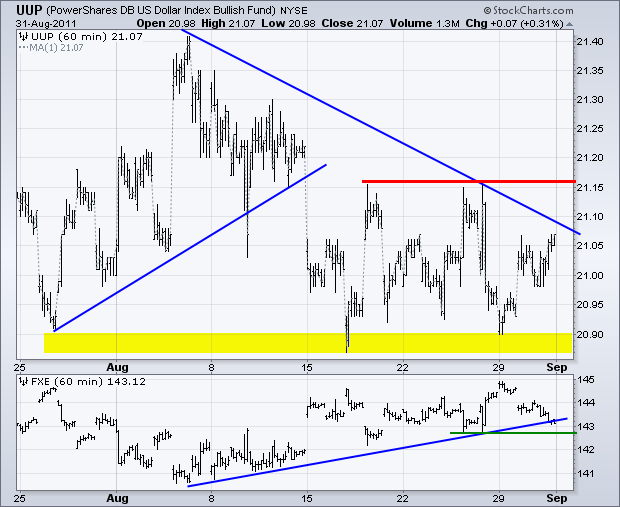This screenshot has width=620, height=507.
Task: Click the 145 axis label in FXE panel
Action: pos(586,380)
